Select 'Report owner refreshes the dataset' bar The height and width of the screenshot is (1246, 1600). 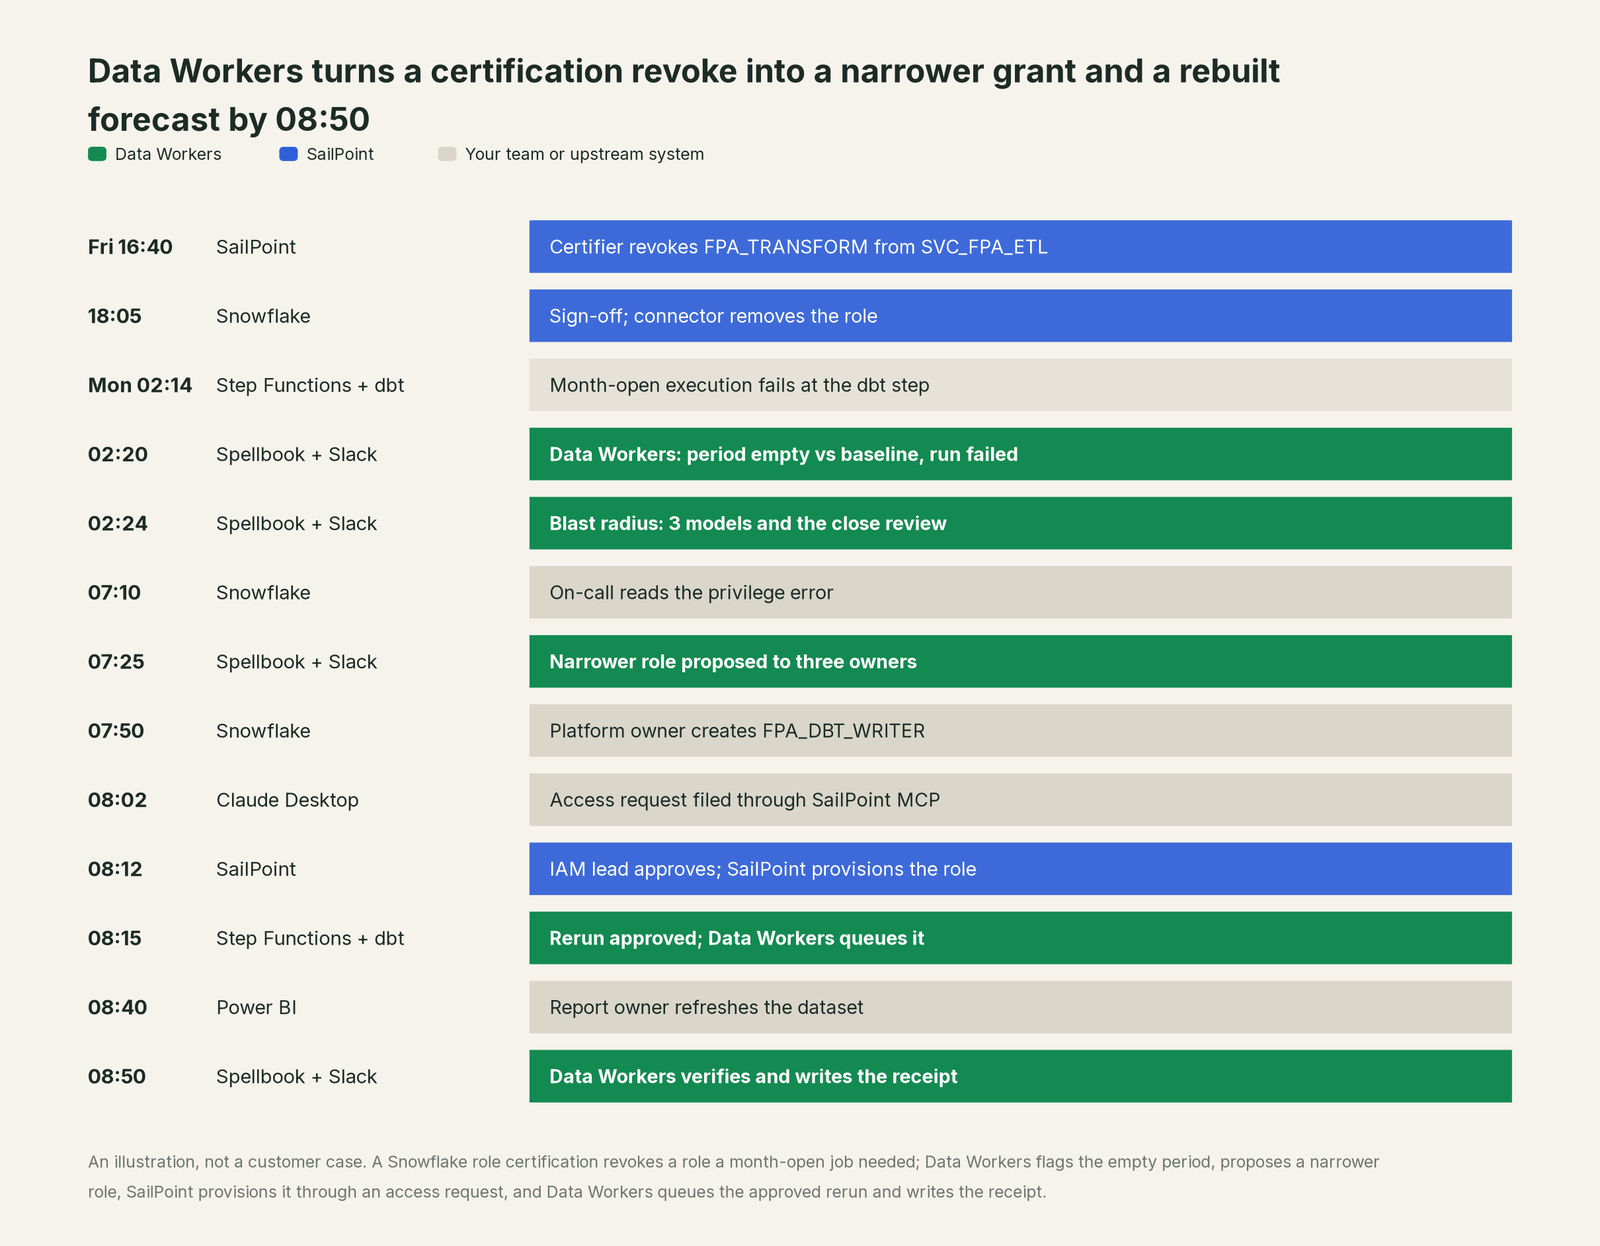pos(1020,1007)
